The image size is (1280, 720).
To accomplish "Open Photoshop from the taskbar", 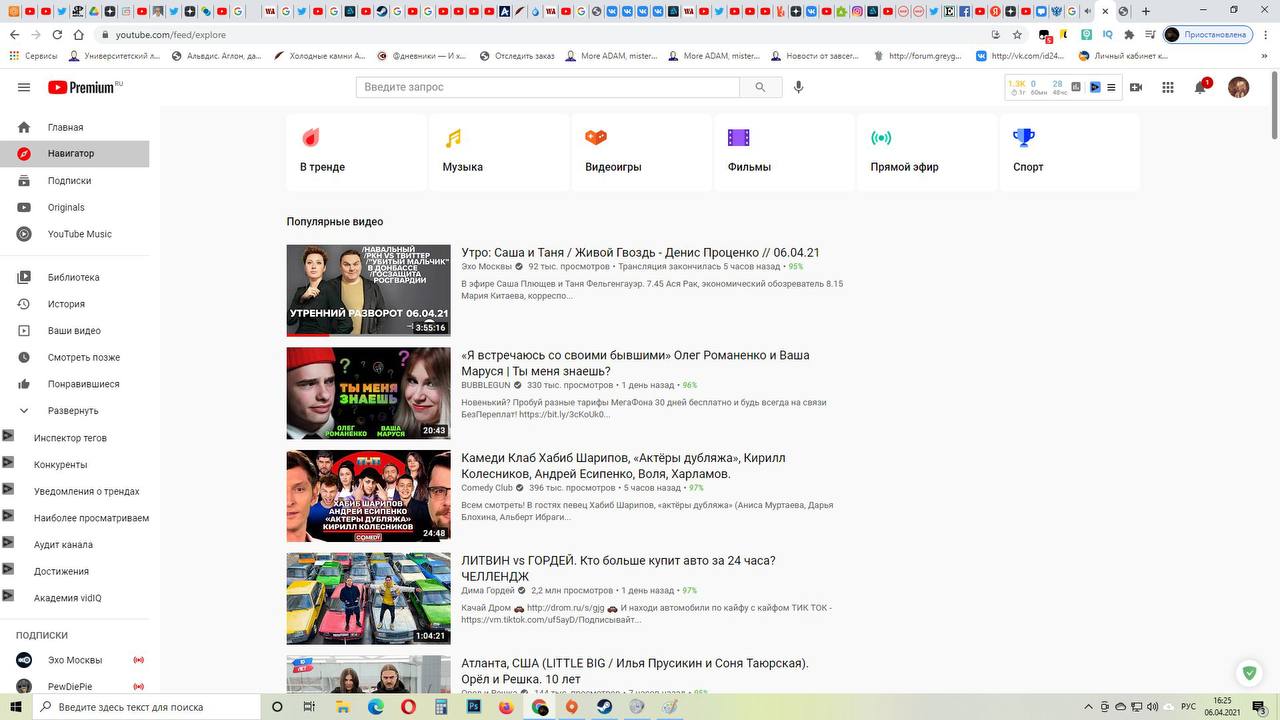I will [474, 706].
